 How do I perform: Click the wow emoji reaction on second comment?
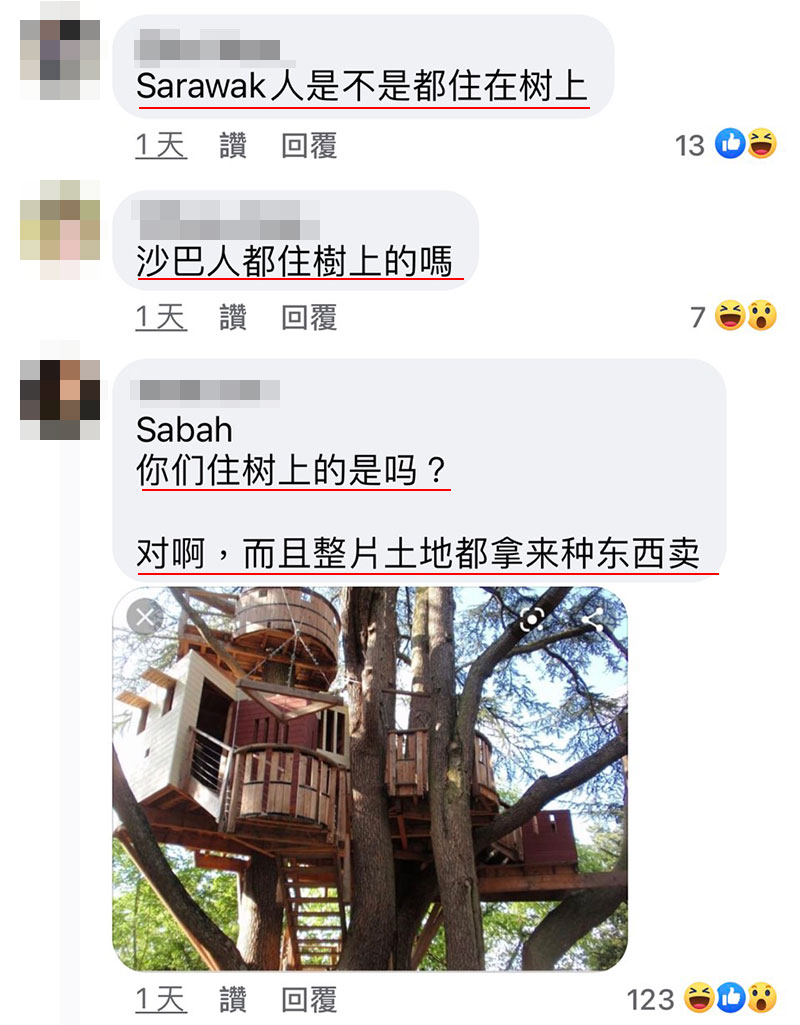[761, 316]
